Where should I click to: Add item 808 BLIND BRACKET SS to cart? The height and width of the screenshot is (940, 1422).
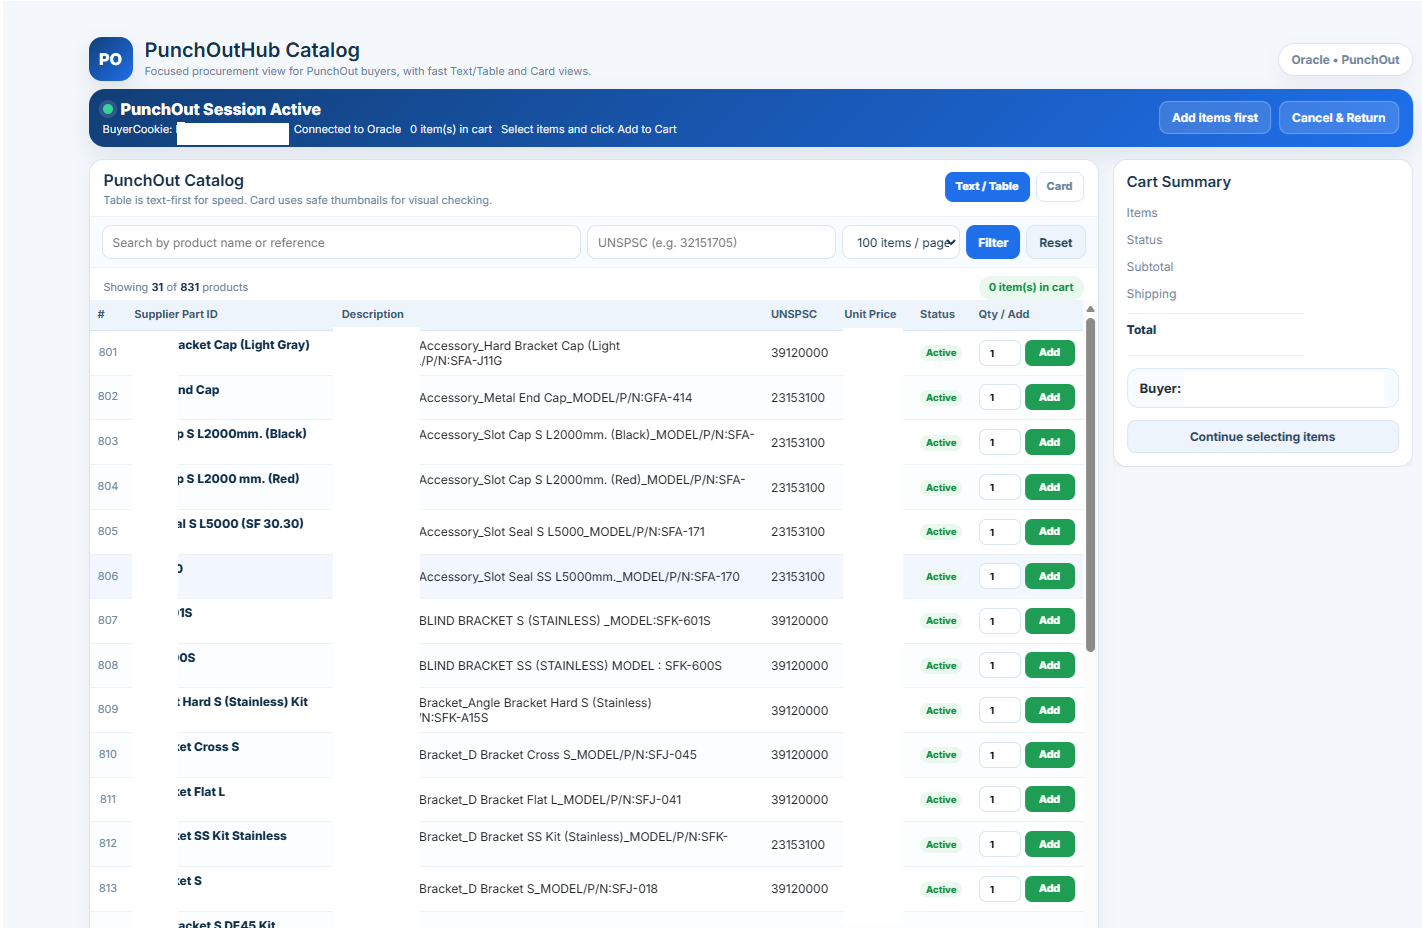pyautogui.click(x=1049, y=665)
